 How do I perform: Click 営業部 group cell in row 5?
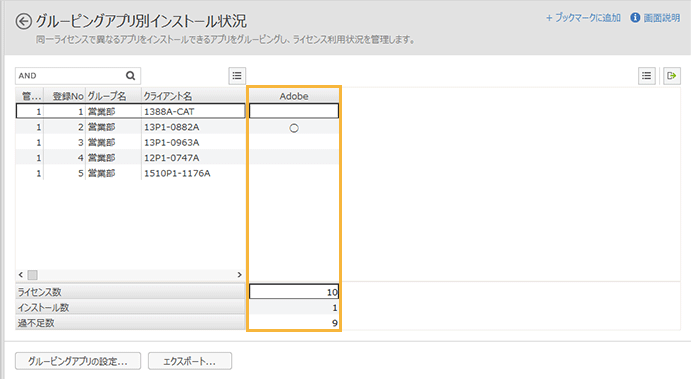point(113,173)
